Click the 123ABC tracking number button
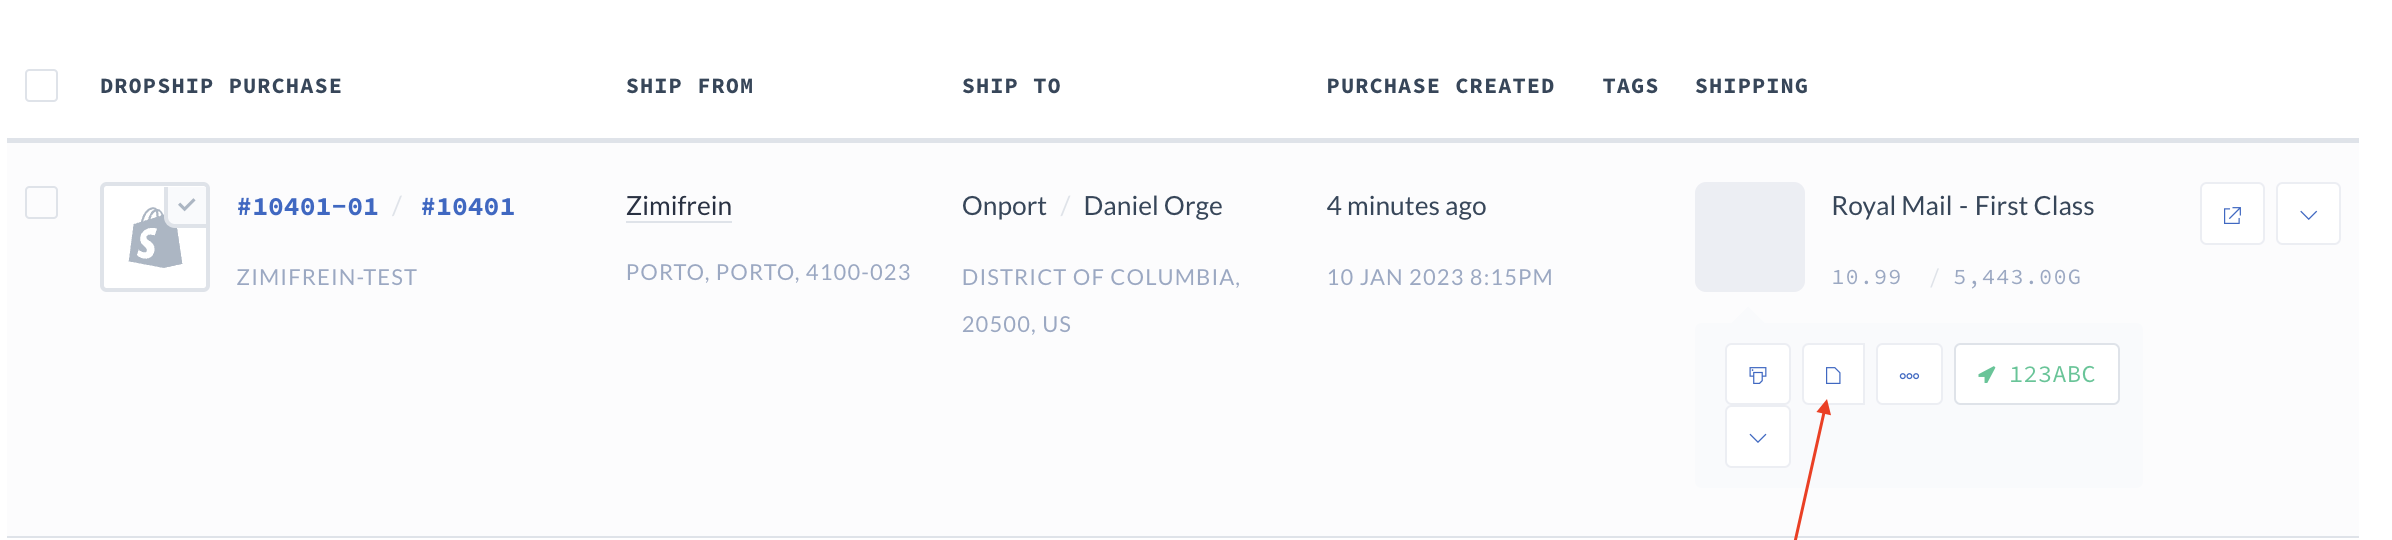Screen dimensions: 2392x540 tap(2036, 375)
